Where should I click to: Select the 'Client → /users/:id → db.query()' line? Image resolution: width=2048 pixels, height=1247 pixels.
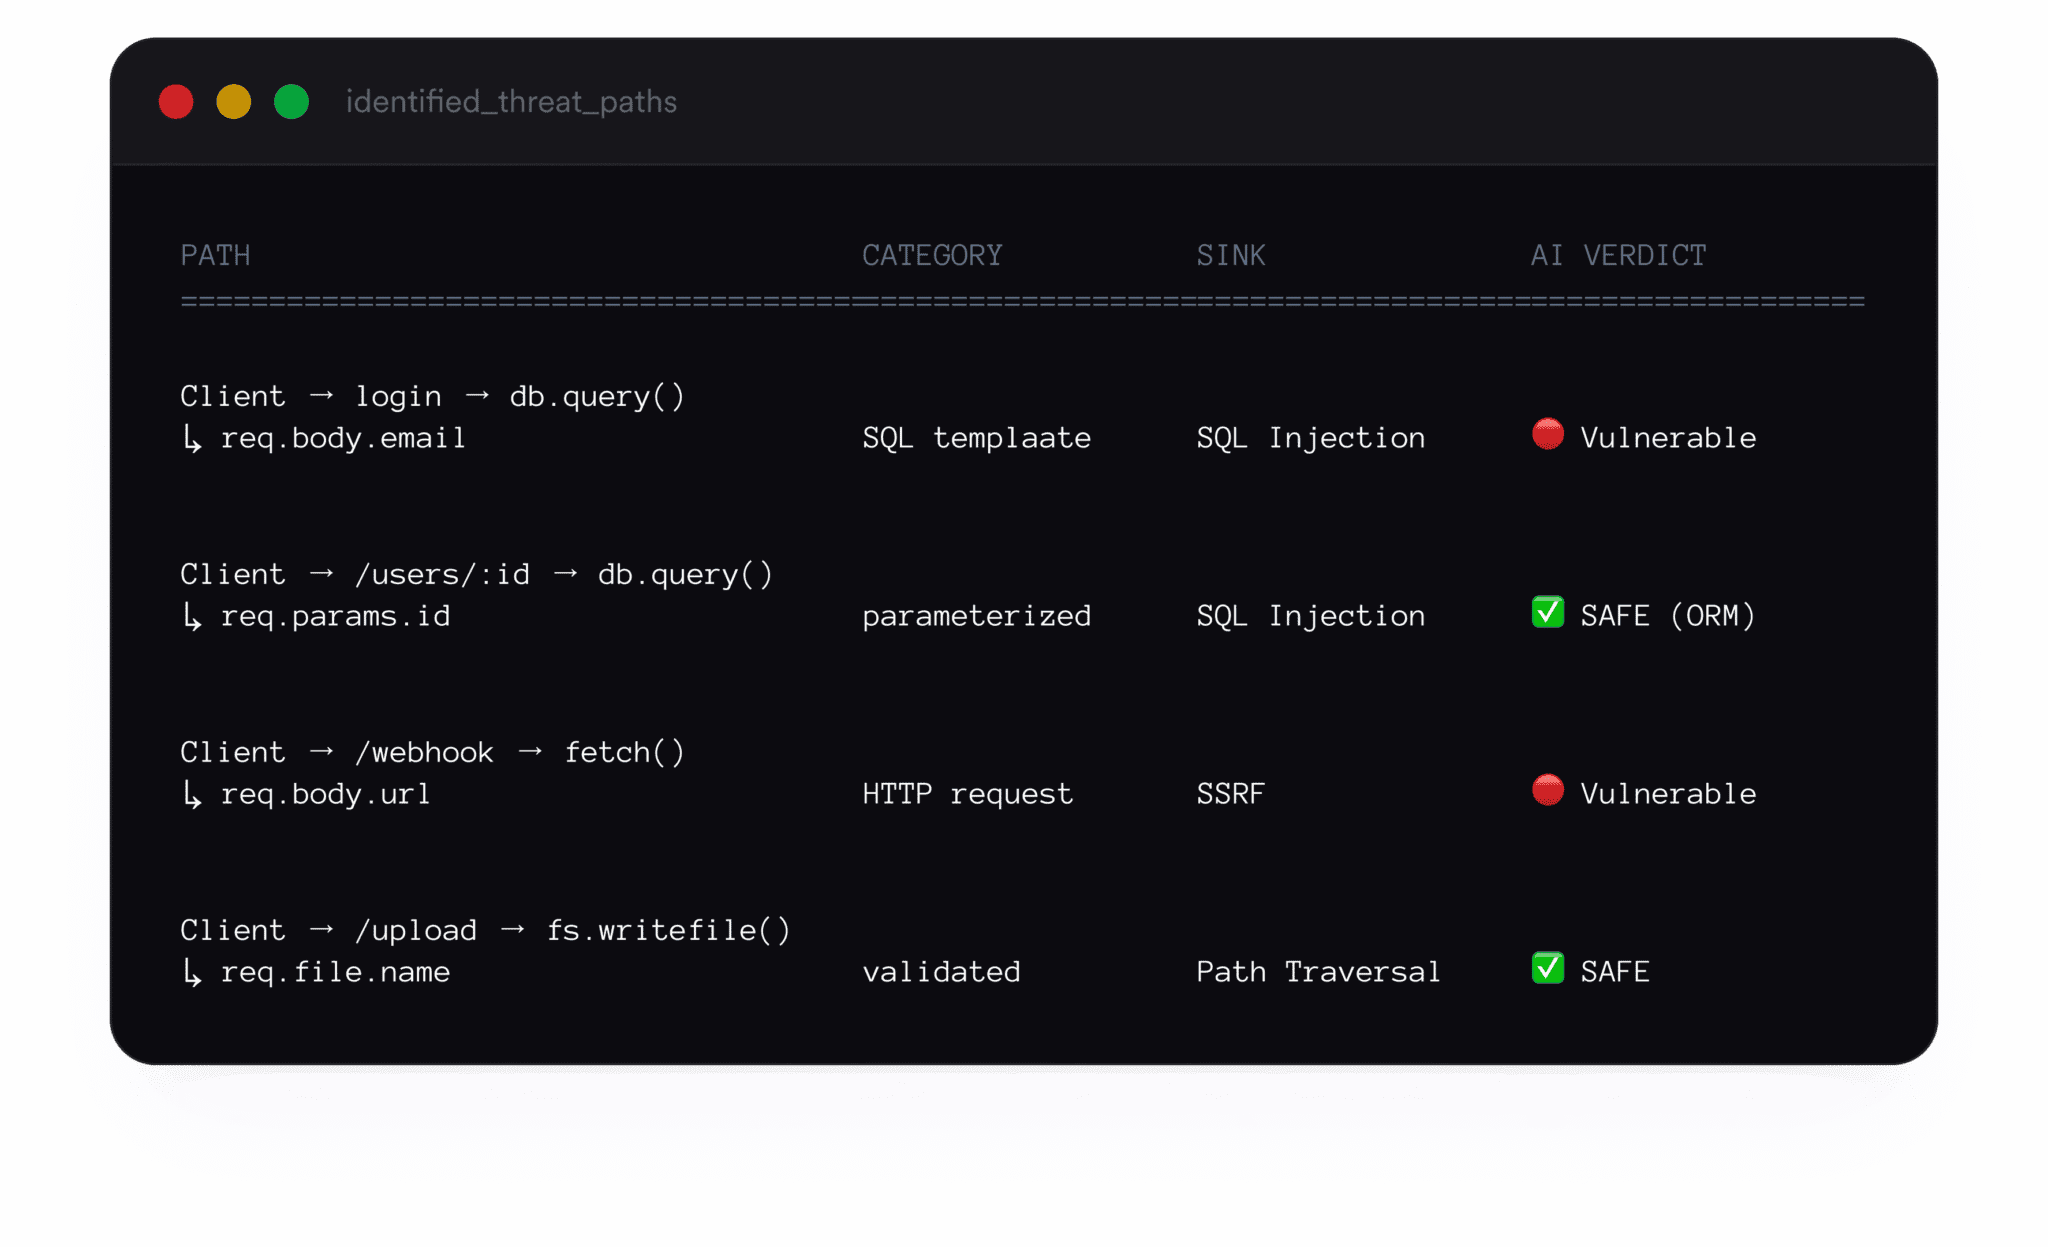(x=476, y=574)
